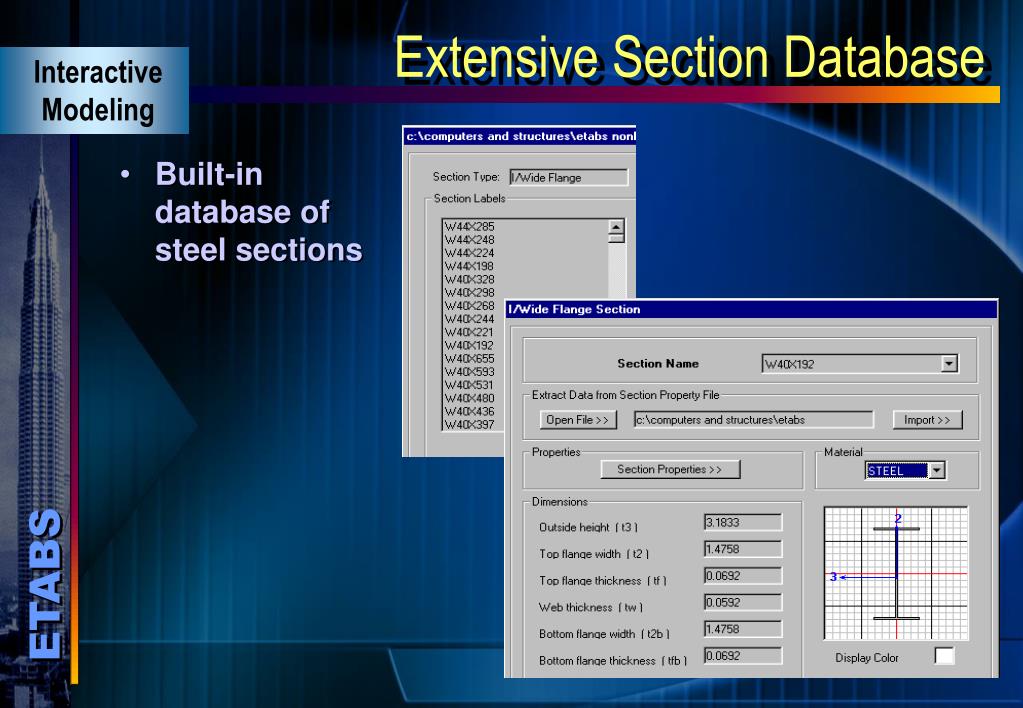Select W40X593 in Section Labels list
The image size is (1023, 708).
tap(470, 371)
